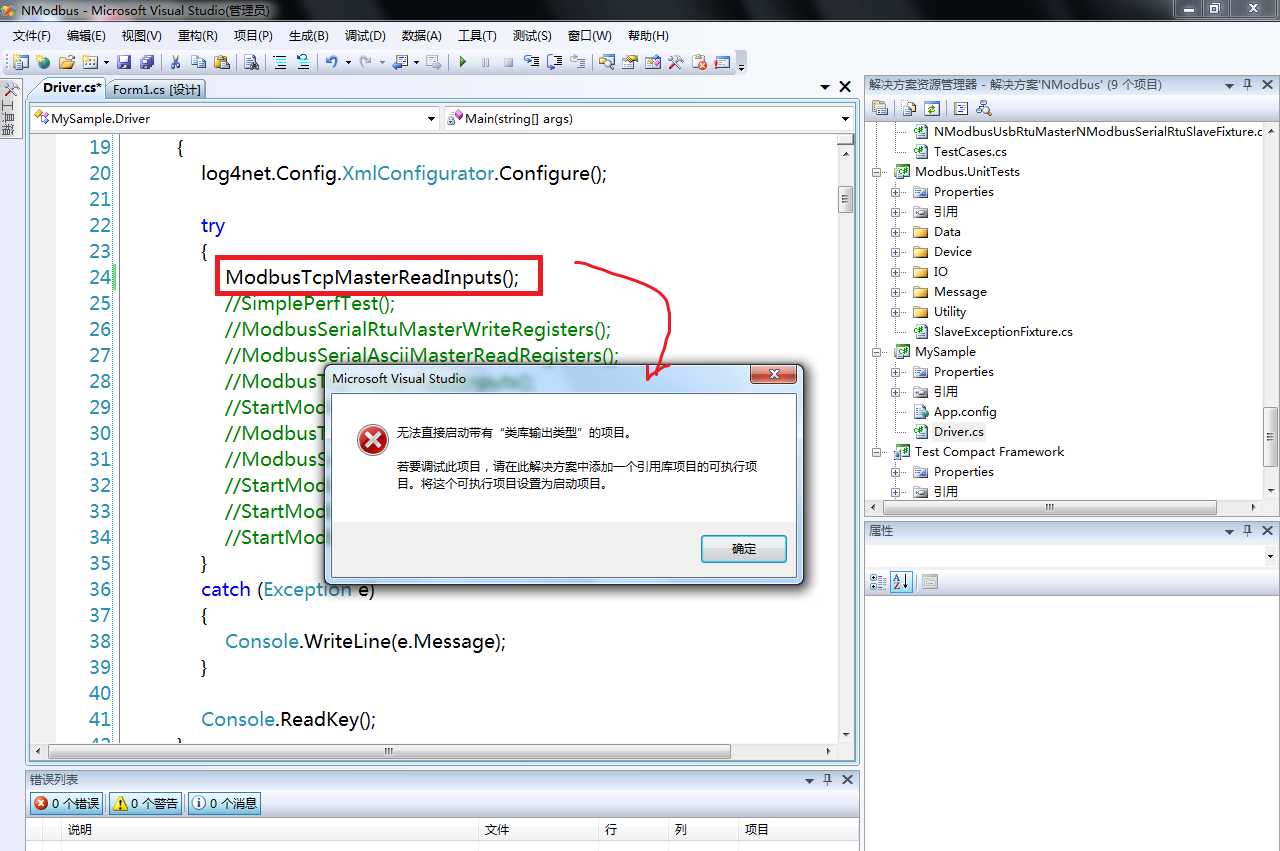
Task: Toggle the 0 个警告 warnings filter
Action: [145, 803]
